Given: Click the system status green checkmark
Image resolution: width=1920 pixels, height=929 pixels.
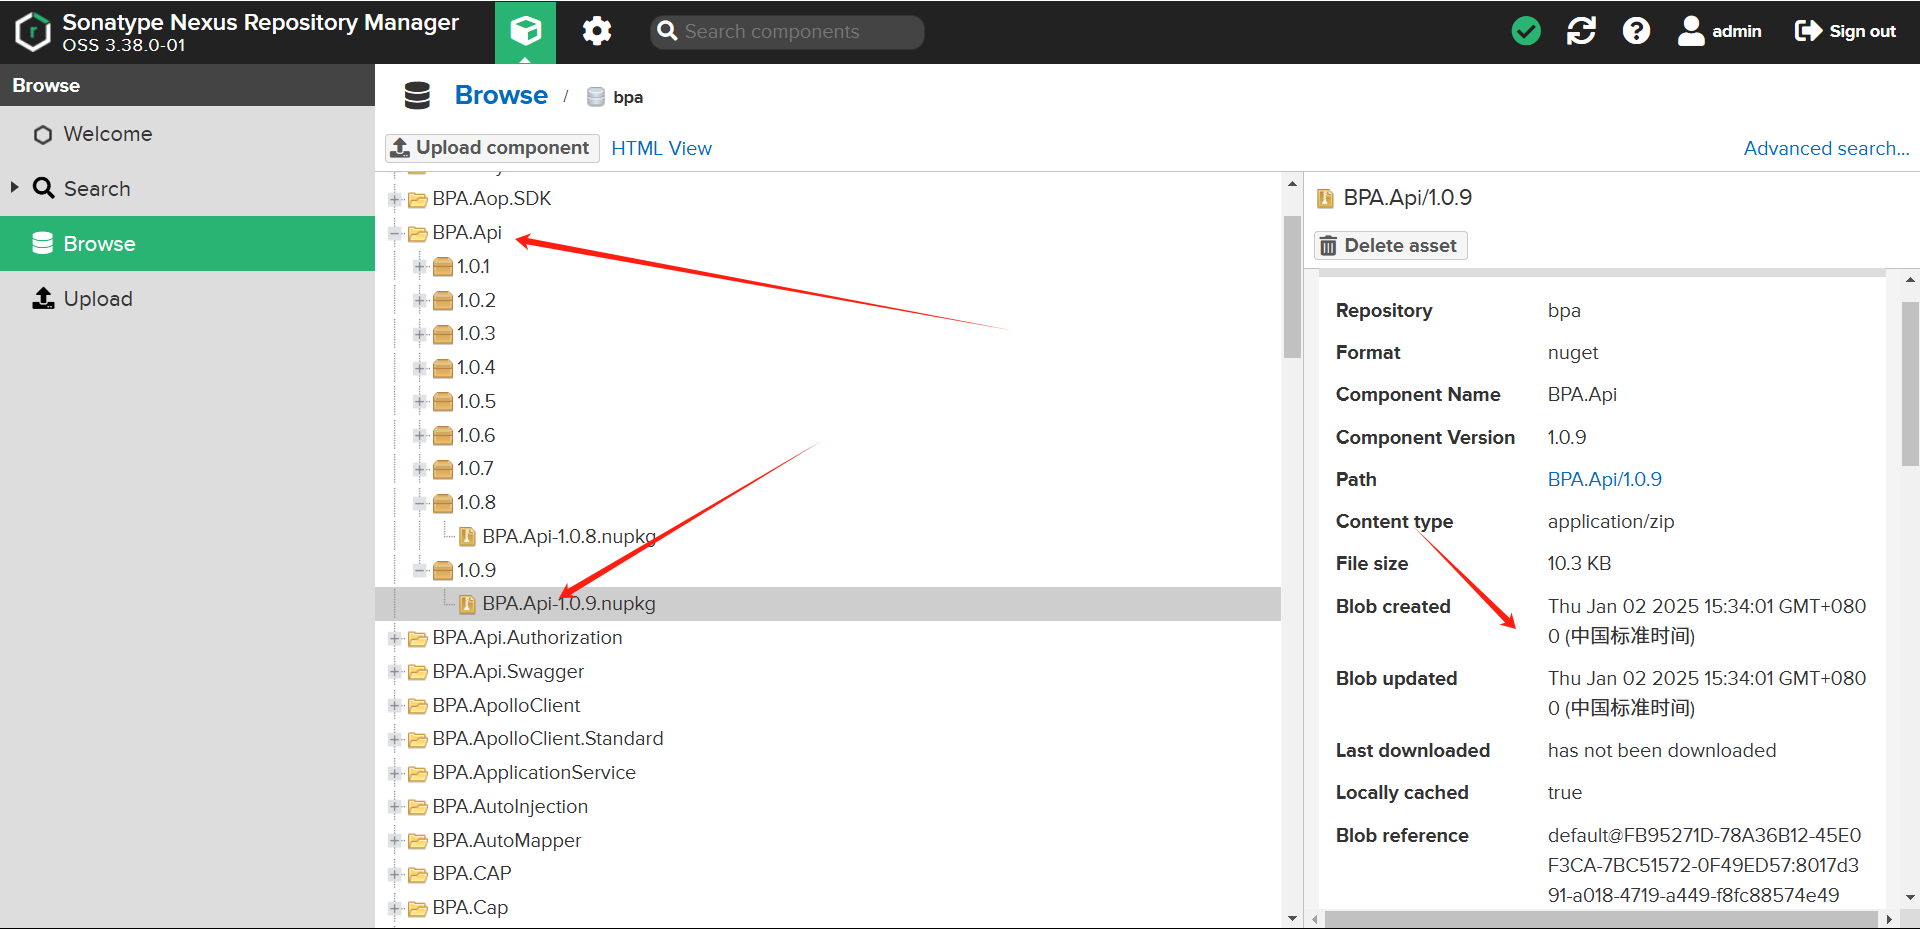Looking at the screenshot, I should pos(1526,31).
